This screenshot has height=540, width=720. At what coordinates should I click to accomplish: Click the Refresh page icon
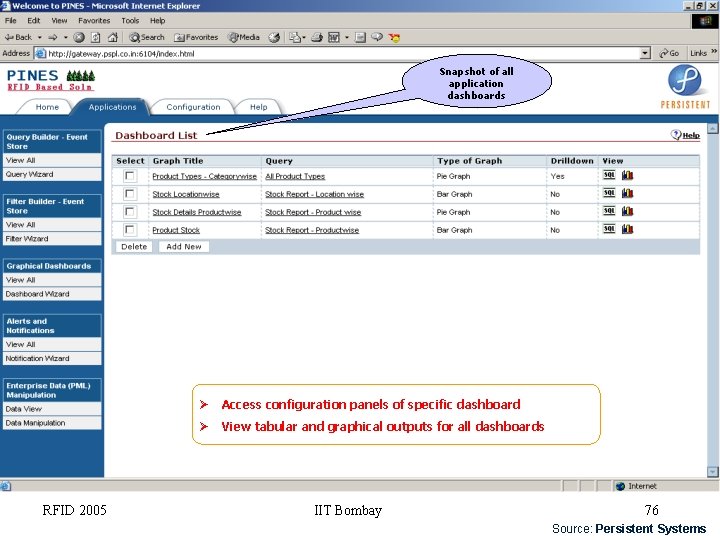point(96,37)
